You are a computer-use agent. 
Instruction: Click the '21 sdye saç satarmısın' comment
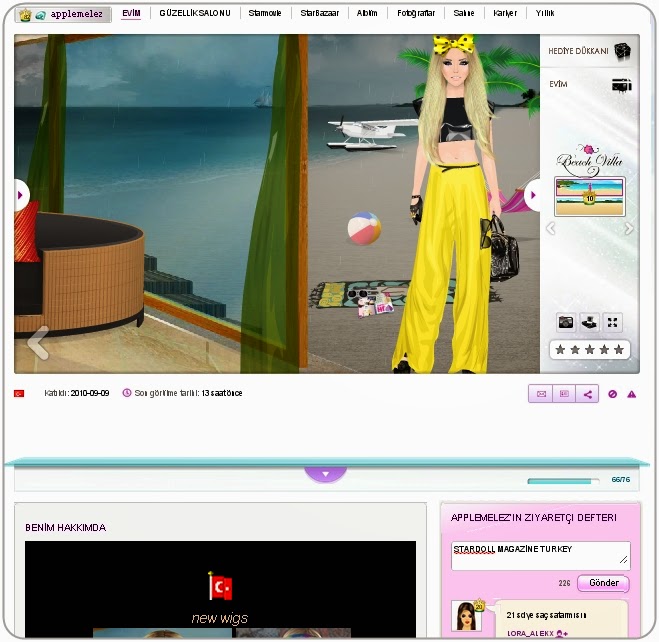click(546, 615)
